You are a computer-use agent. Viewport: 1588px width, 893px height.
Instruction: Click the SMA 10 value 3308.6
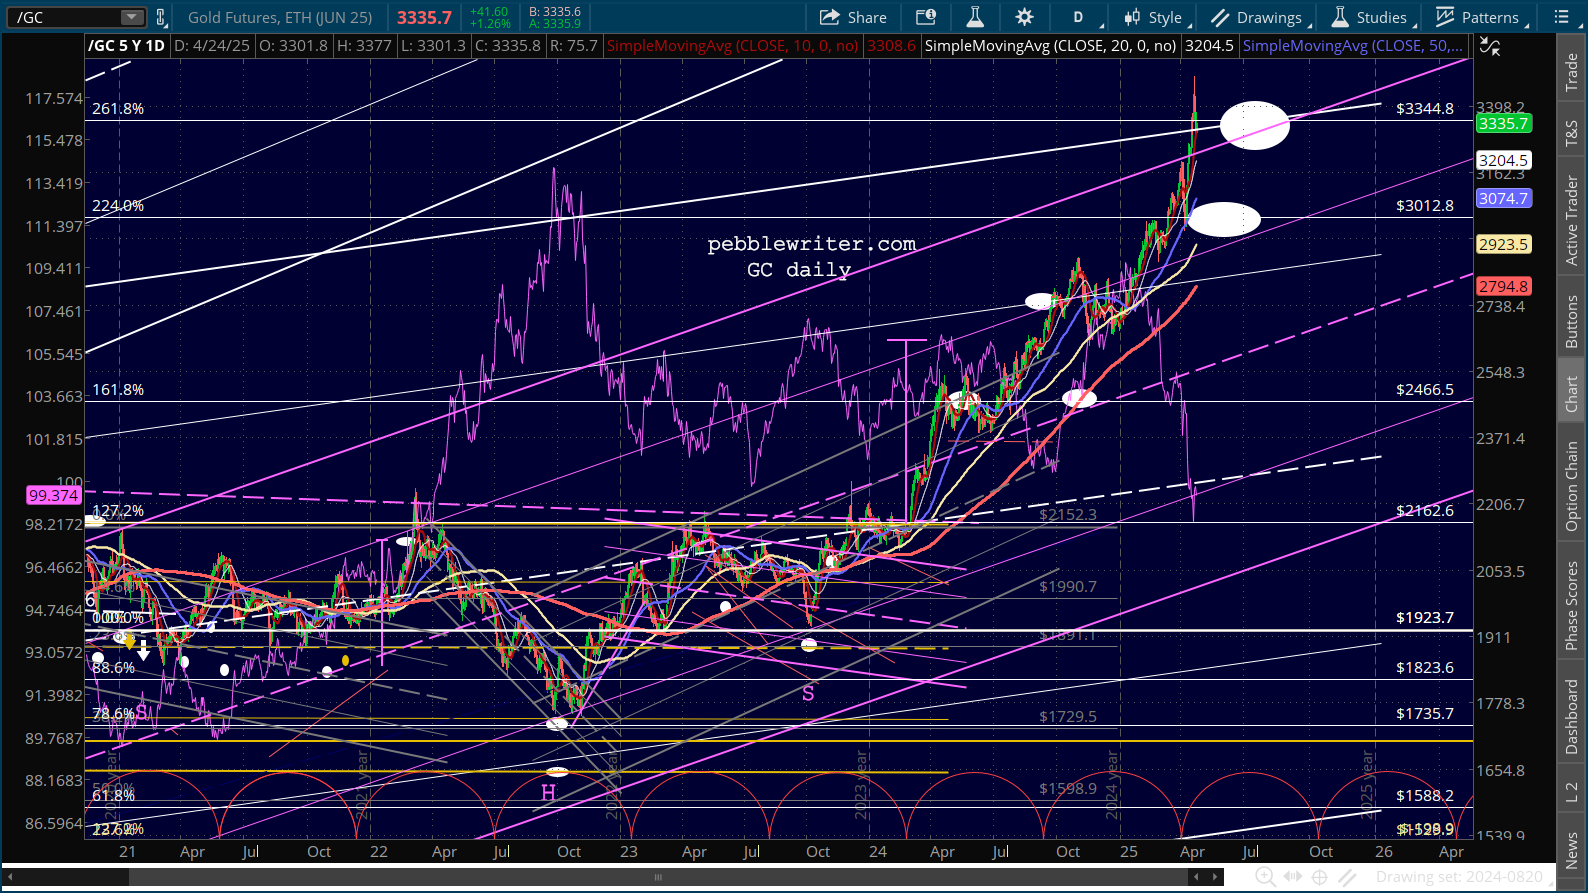891,46
